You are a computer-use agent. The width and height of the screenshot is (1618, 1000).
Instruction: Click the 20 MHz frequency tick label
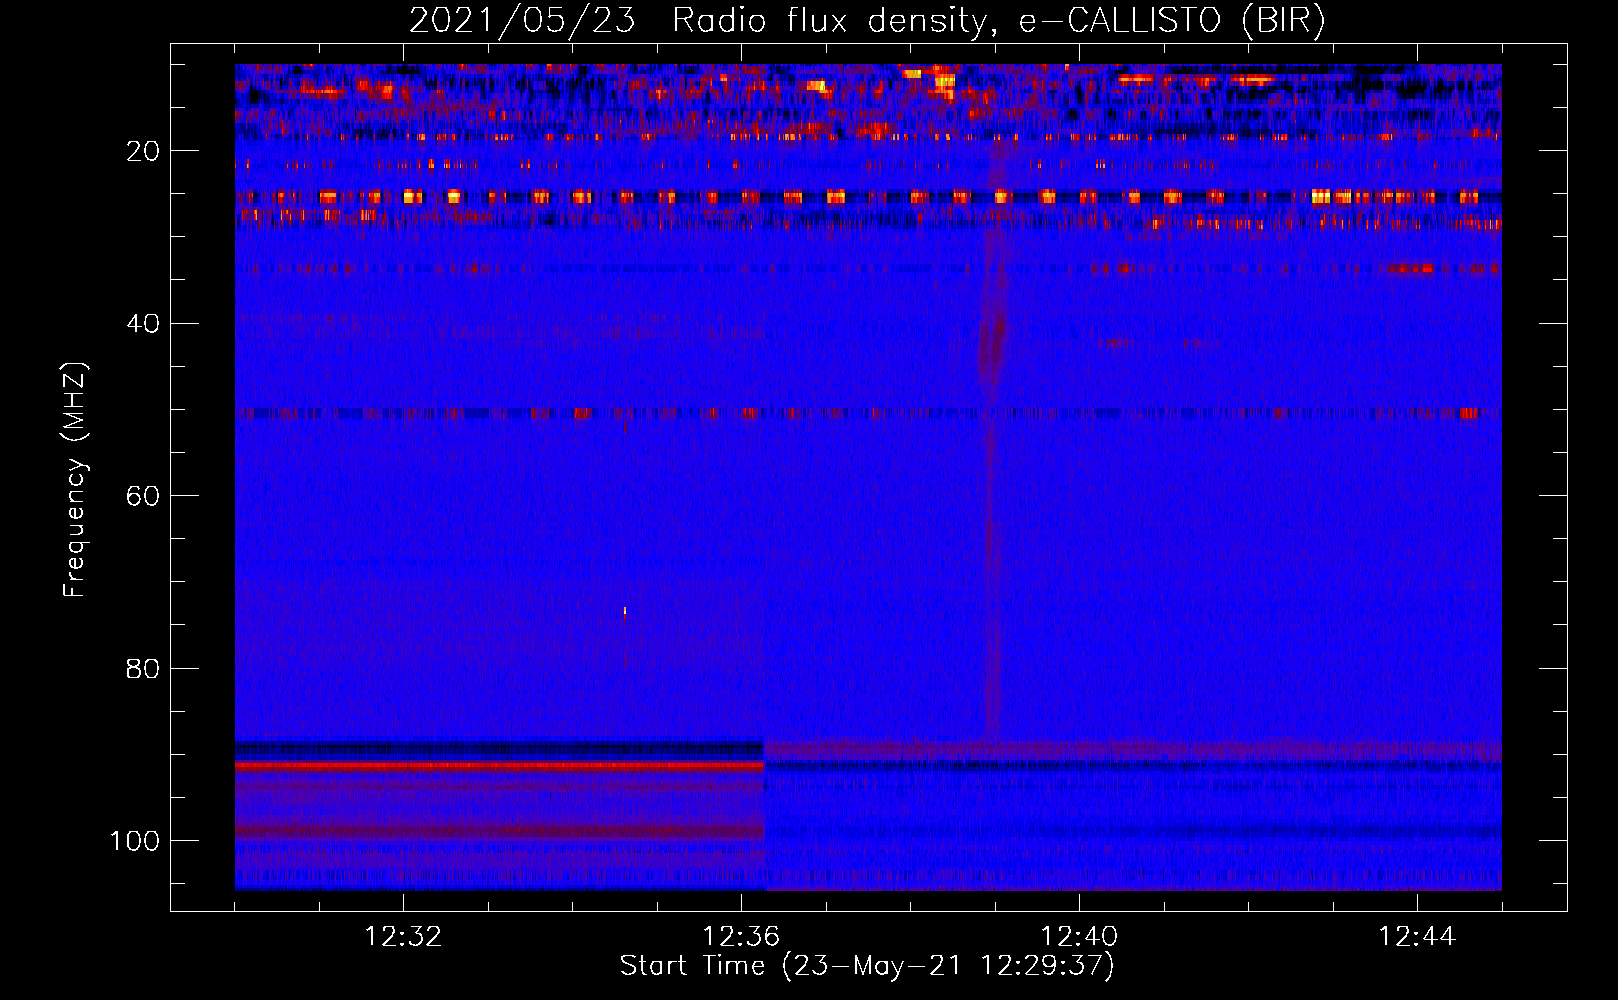click(143, 151)
